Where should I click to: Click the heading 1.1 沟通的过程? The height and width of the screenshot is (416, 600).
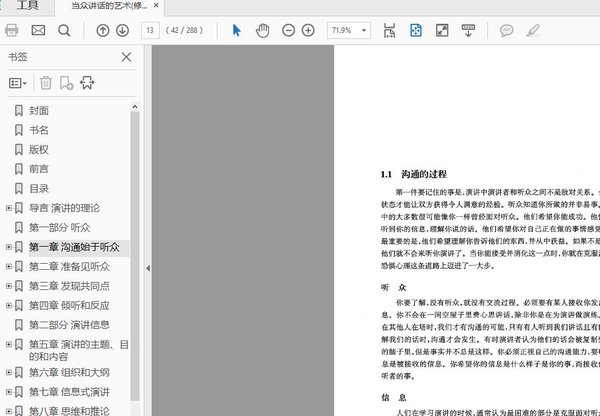414,175
